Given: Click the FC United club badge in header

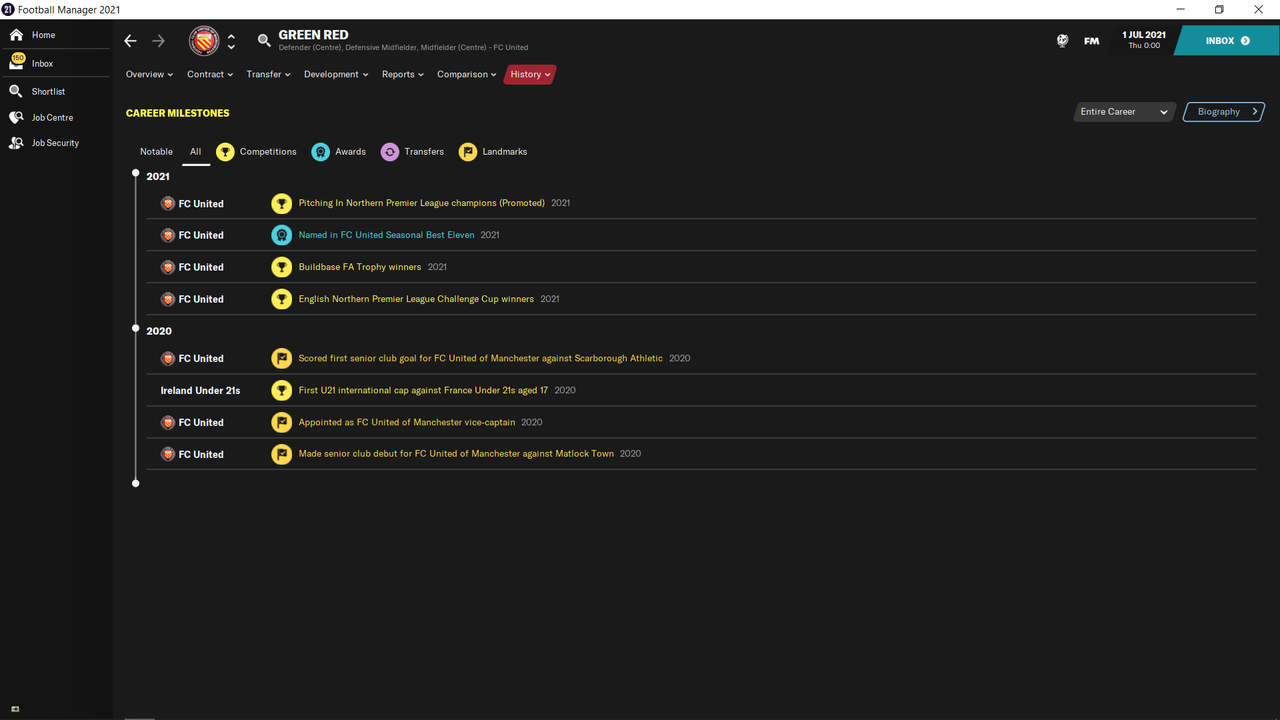Looking at the screenshot, I should click(204, 41).
